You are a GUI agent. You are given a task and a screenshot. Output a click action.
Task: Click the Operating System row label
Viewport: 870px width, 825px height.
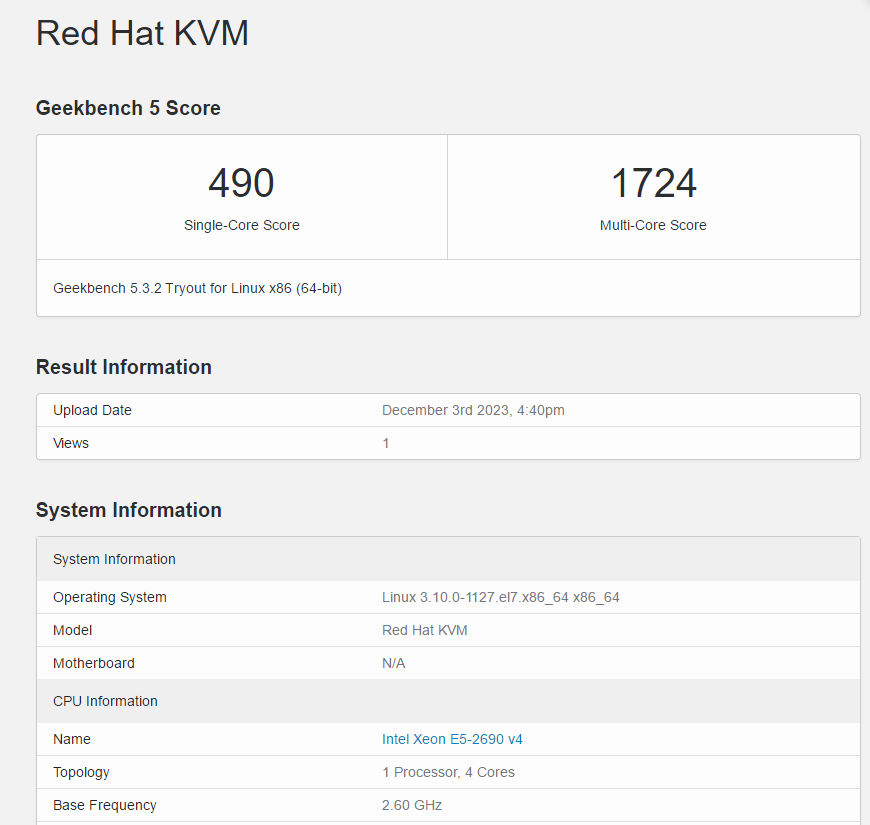pyautogui.click(x=110, y=597)
